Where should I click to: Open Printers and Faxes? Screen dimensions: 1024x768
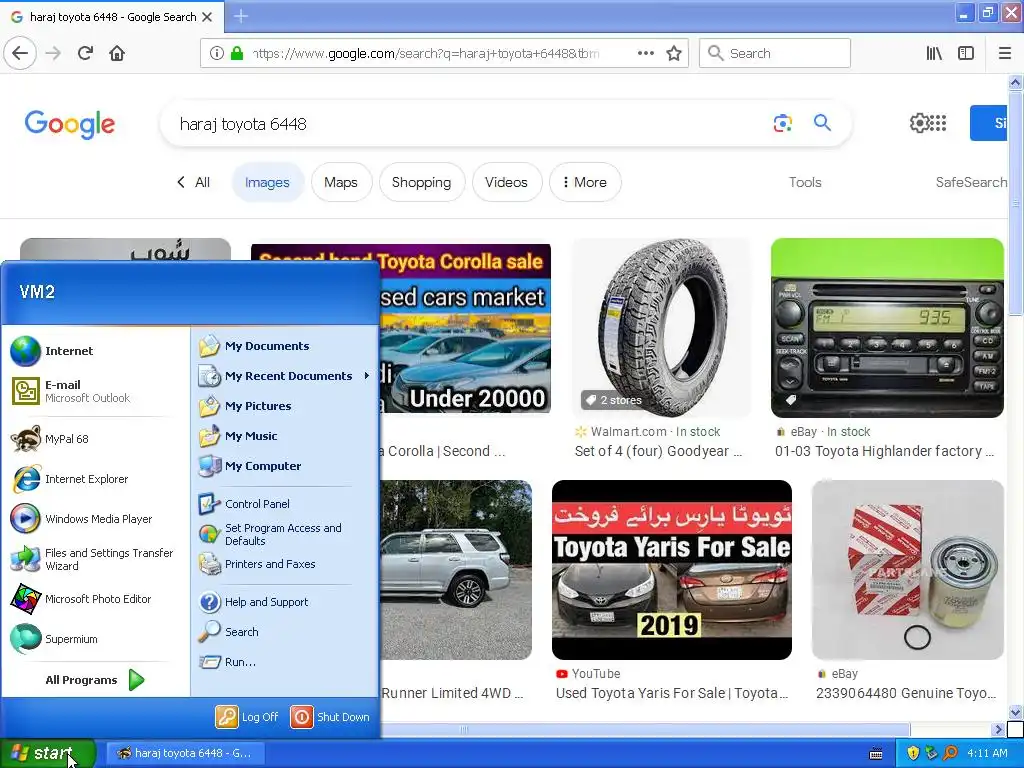pyautogui.click(x=285, y=564)
